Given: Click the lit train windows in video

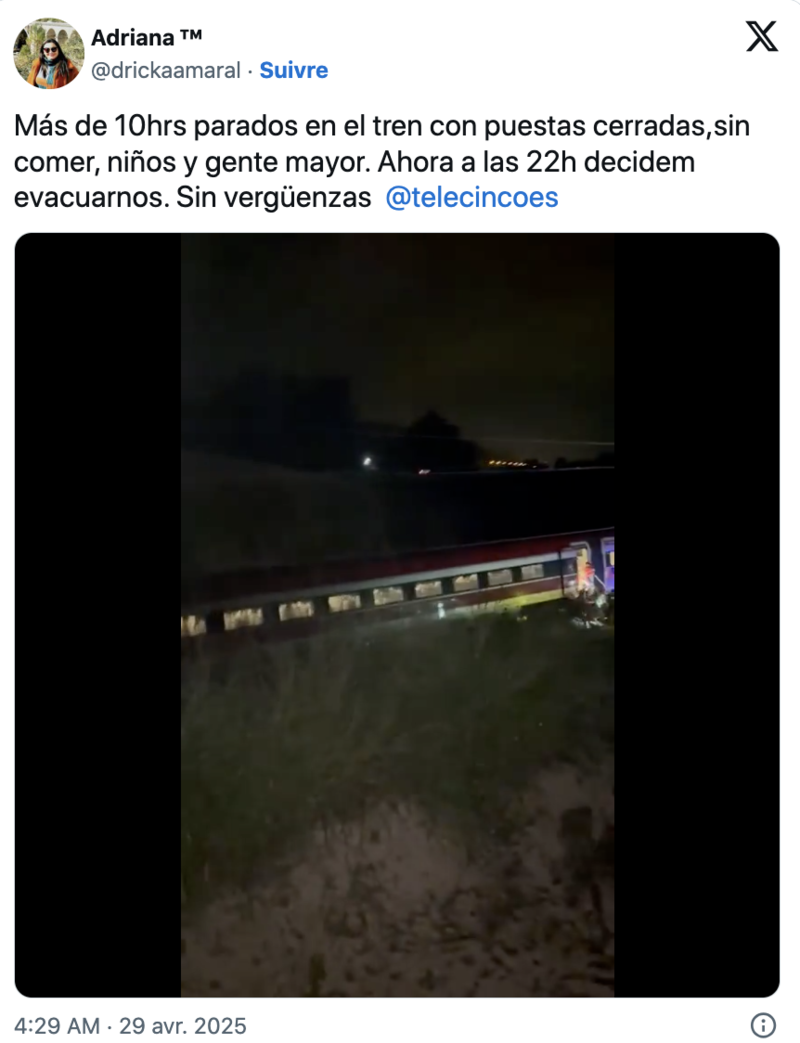Looking at the screenshot, I should [x=372, y=597].
